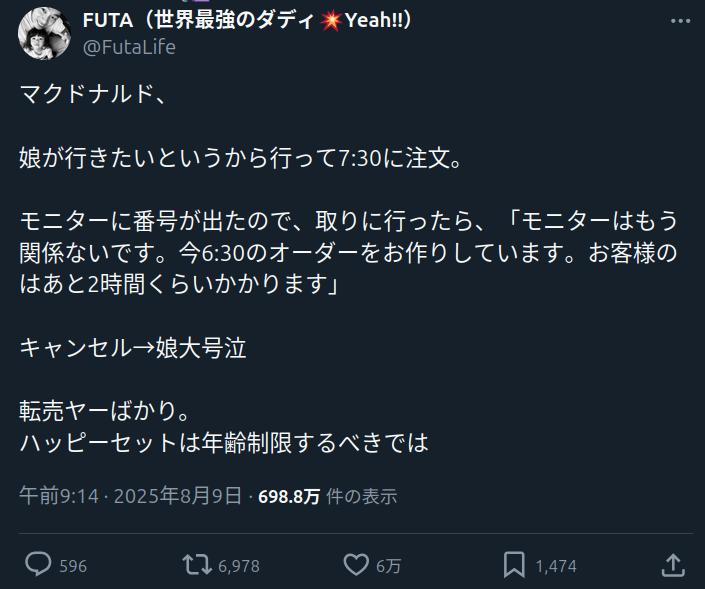The image size is (705, 589).
Task: Click the like count 6万
Action: pyautogui.click(x=388, y=566)
